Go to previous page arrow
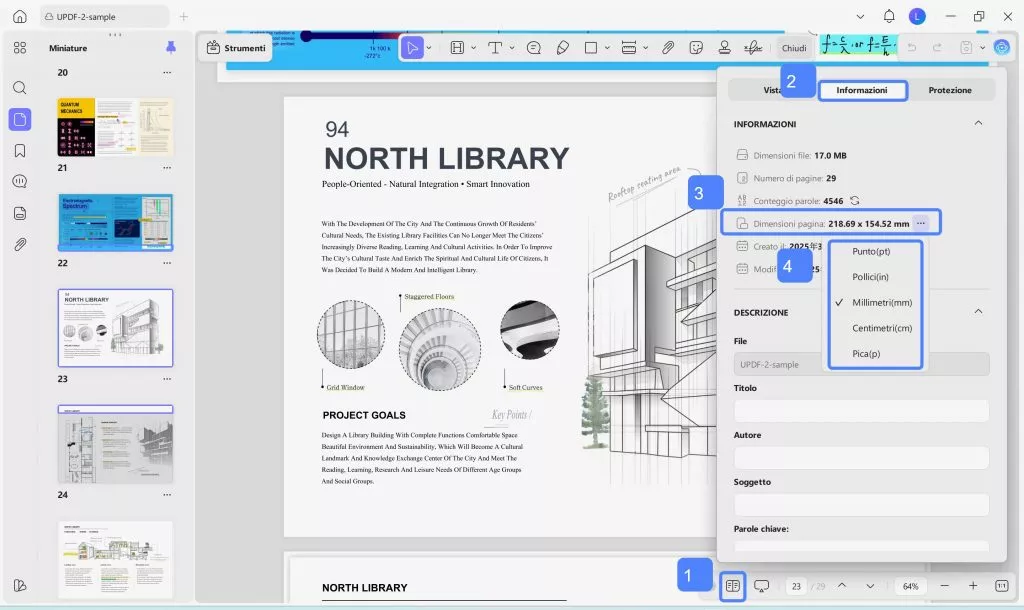Screen dimensions: 1024x610 pos(842,586)
